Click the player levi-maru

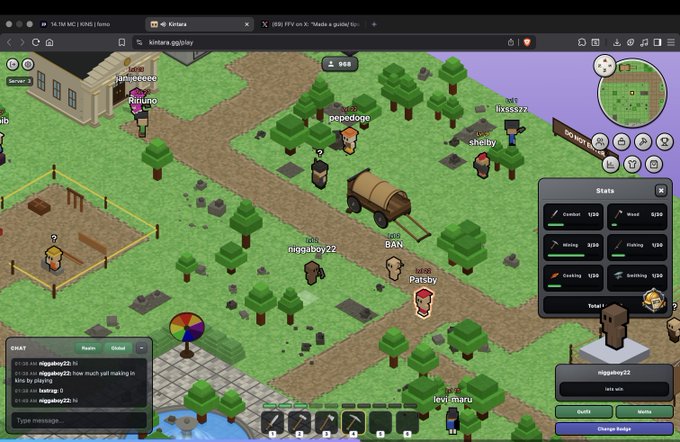452,420
